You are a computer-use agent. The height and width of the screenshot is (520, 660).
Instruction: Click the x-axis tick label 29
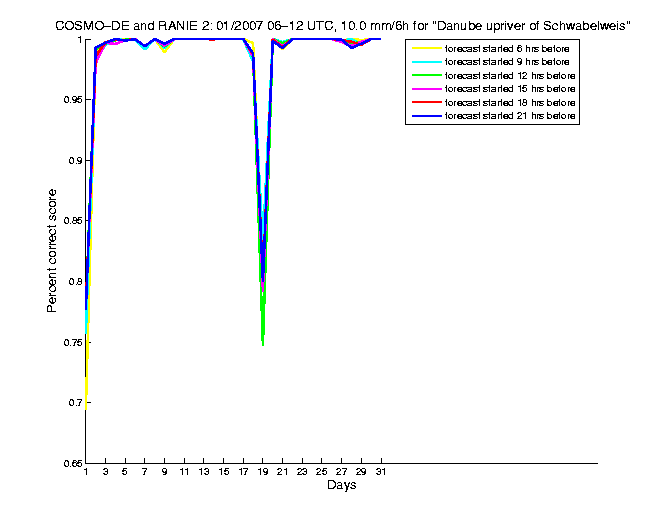(x=361, y=472)
